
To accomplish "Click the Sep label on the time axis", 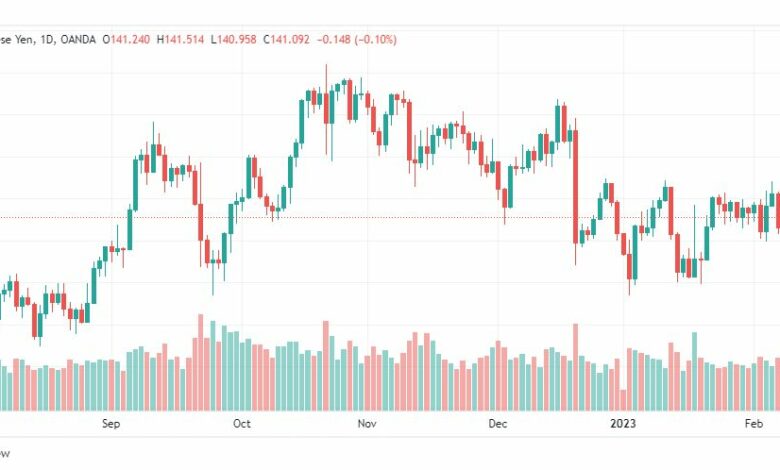I will tap(111, 424).
